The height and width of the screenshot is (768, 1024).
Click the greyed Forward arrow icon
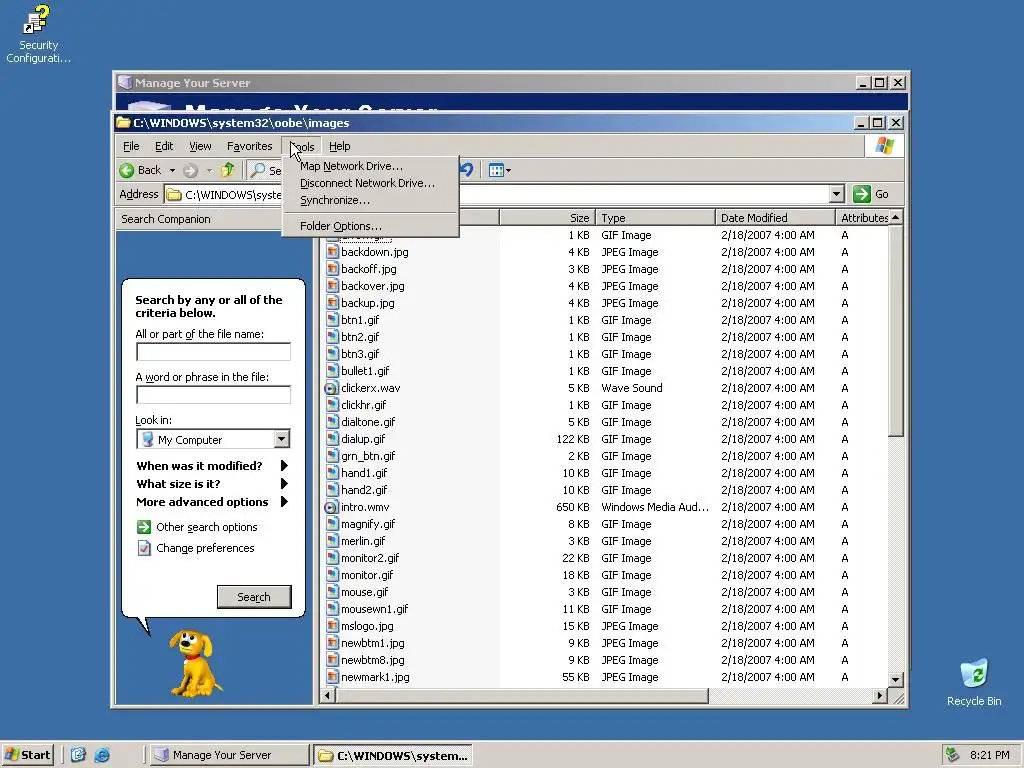click(190, 170)
